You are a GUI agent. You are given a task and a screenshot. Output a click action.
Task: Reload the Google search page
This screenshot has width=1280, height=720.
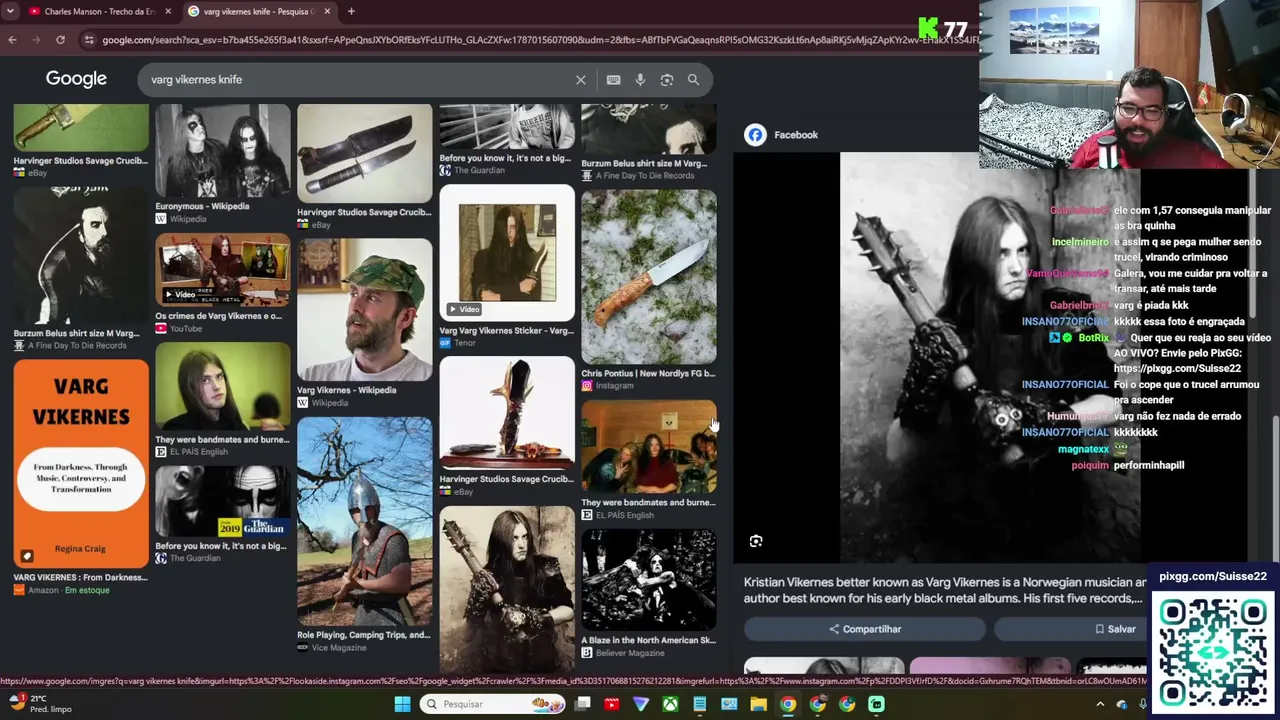(x=60, y=40)
